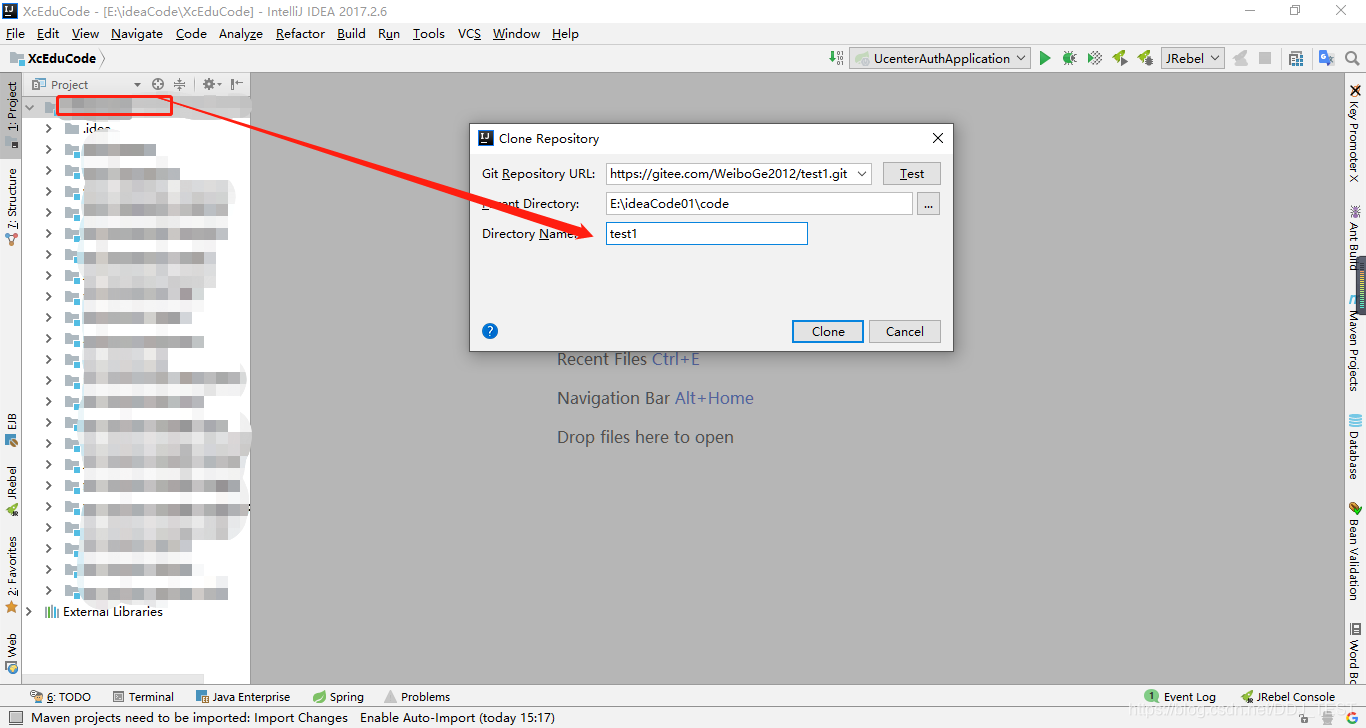
Task: Click the Directory Name field containing test1
Action: point(707,234)
